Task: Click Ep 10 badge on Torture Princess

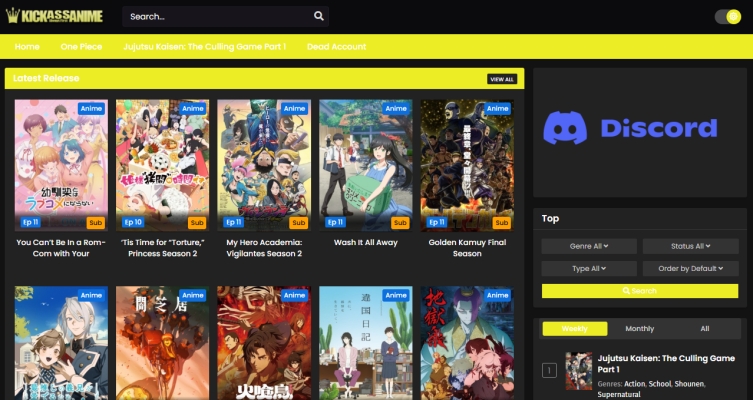Action: tap(133, 222)
